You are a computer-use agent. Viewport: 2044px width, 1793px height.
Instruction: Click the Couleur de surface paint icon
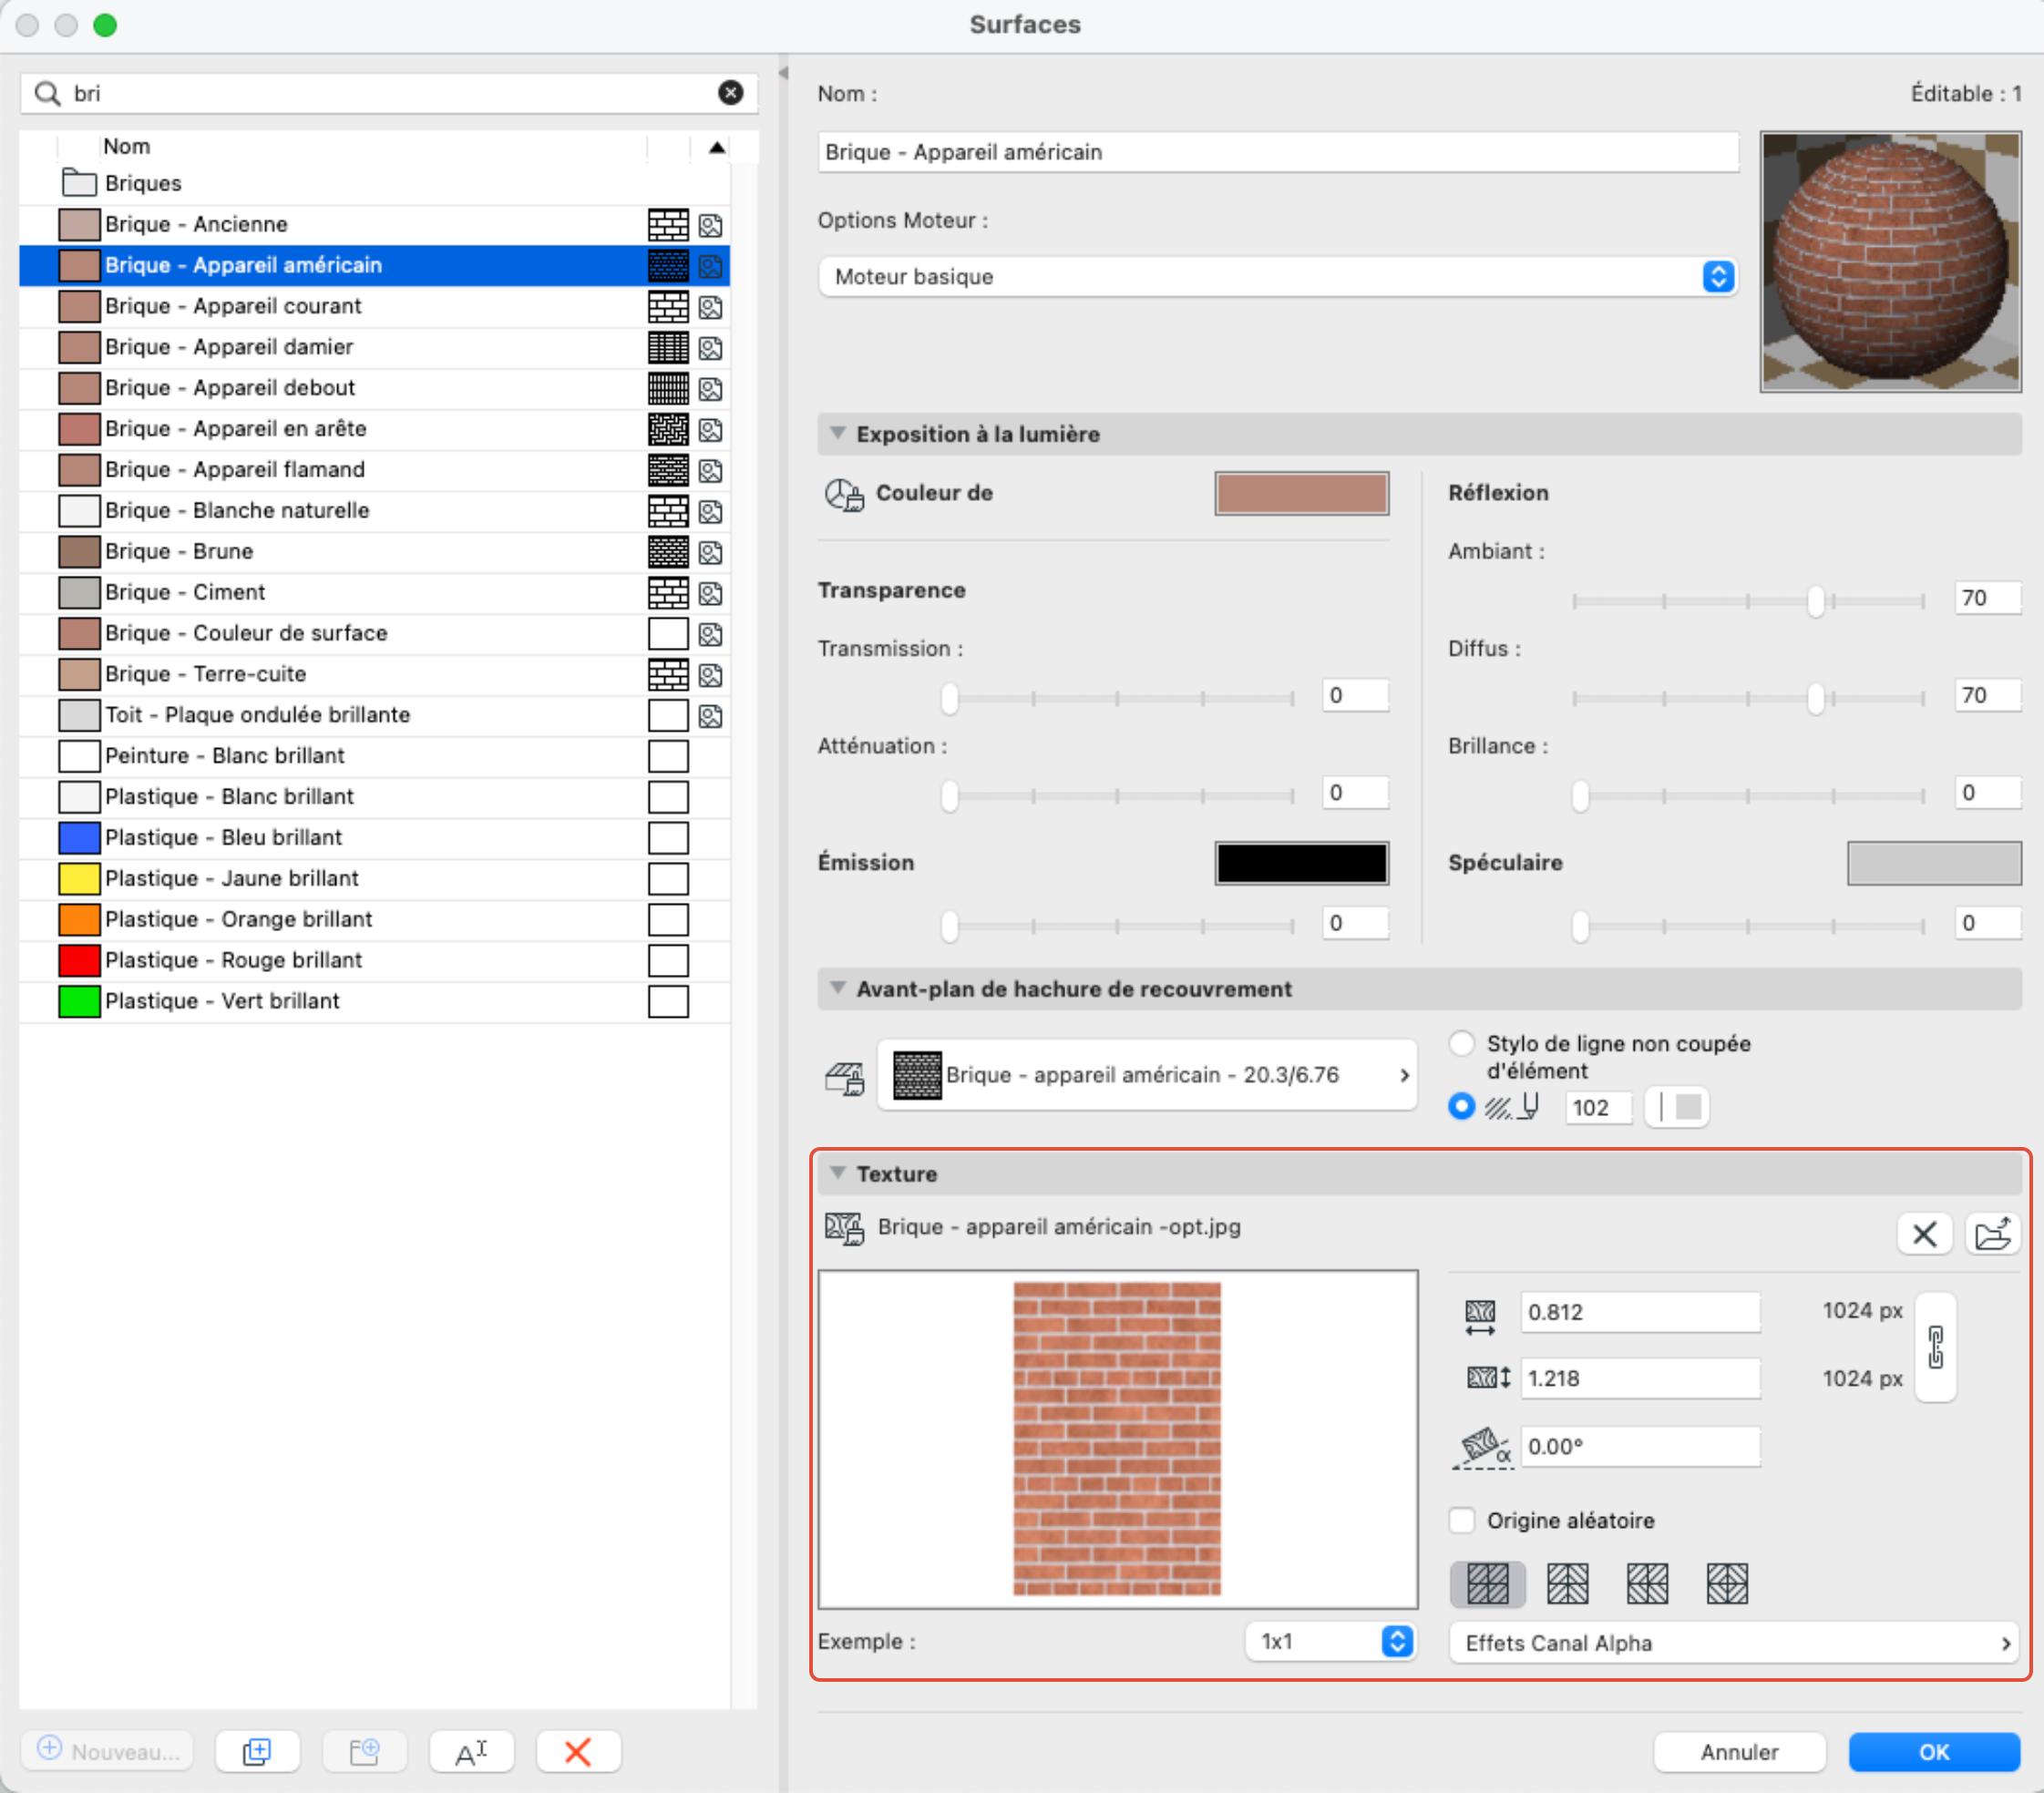tap(844, 494)
